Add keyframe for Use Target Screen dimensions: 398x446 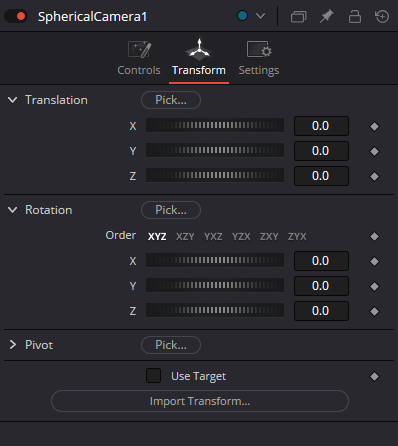click(375, 376)
